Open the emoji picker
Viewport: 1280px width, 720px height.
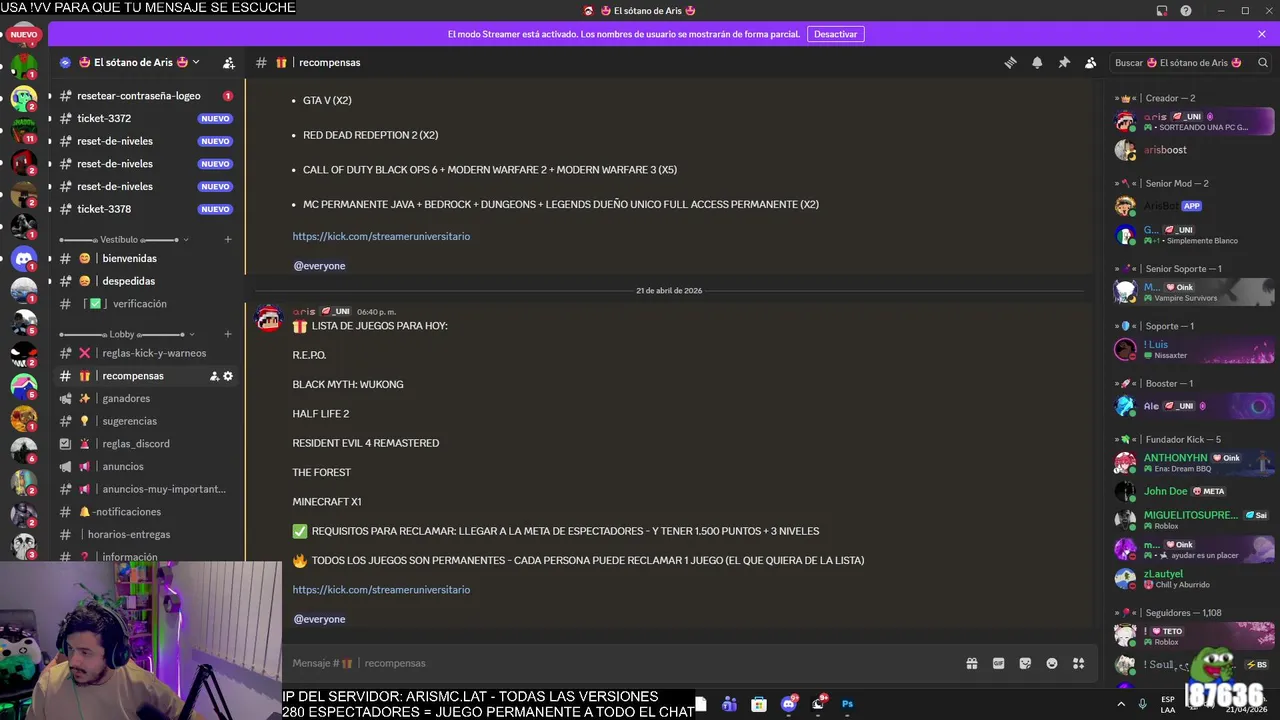1052,663
